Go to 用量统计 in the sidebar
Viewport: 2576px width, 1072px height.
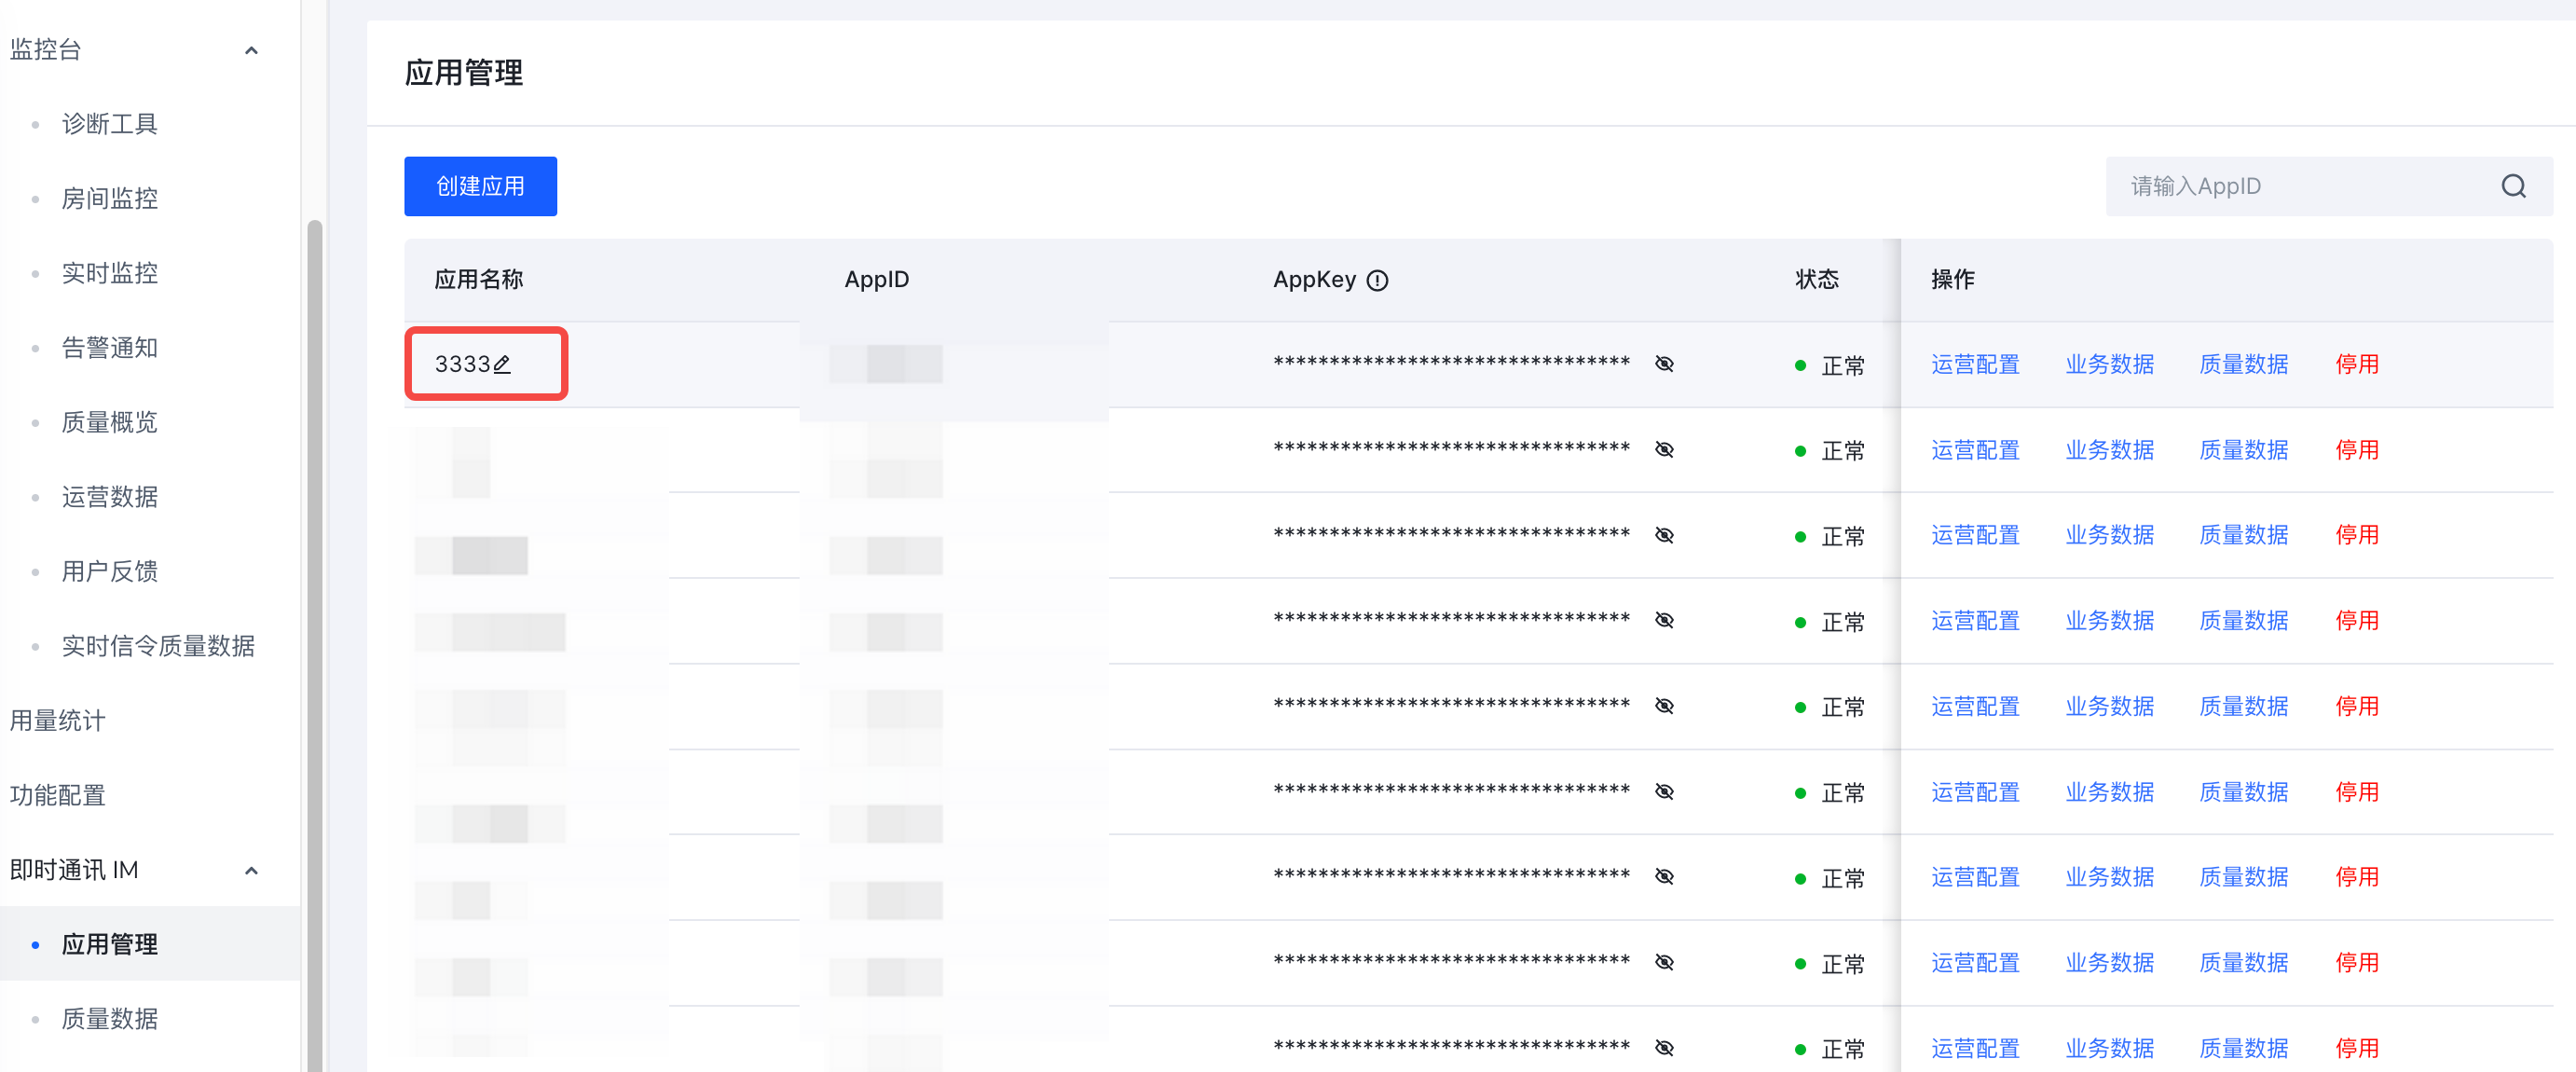[57, 721]
